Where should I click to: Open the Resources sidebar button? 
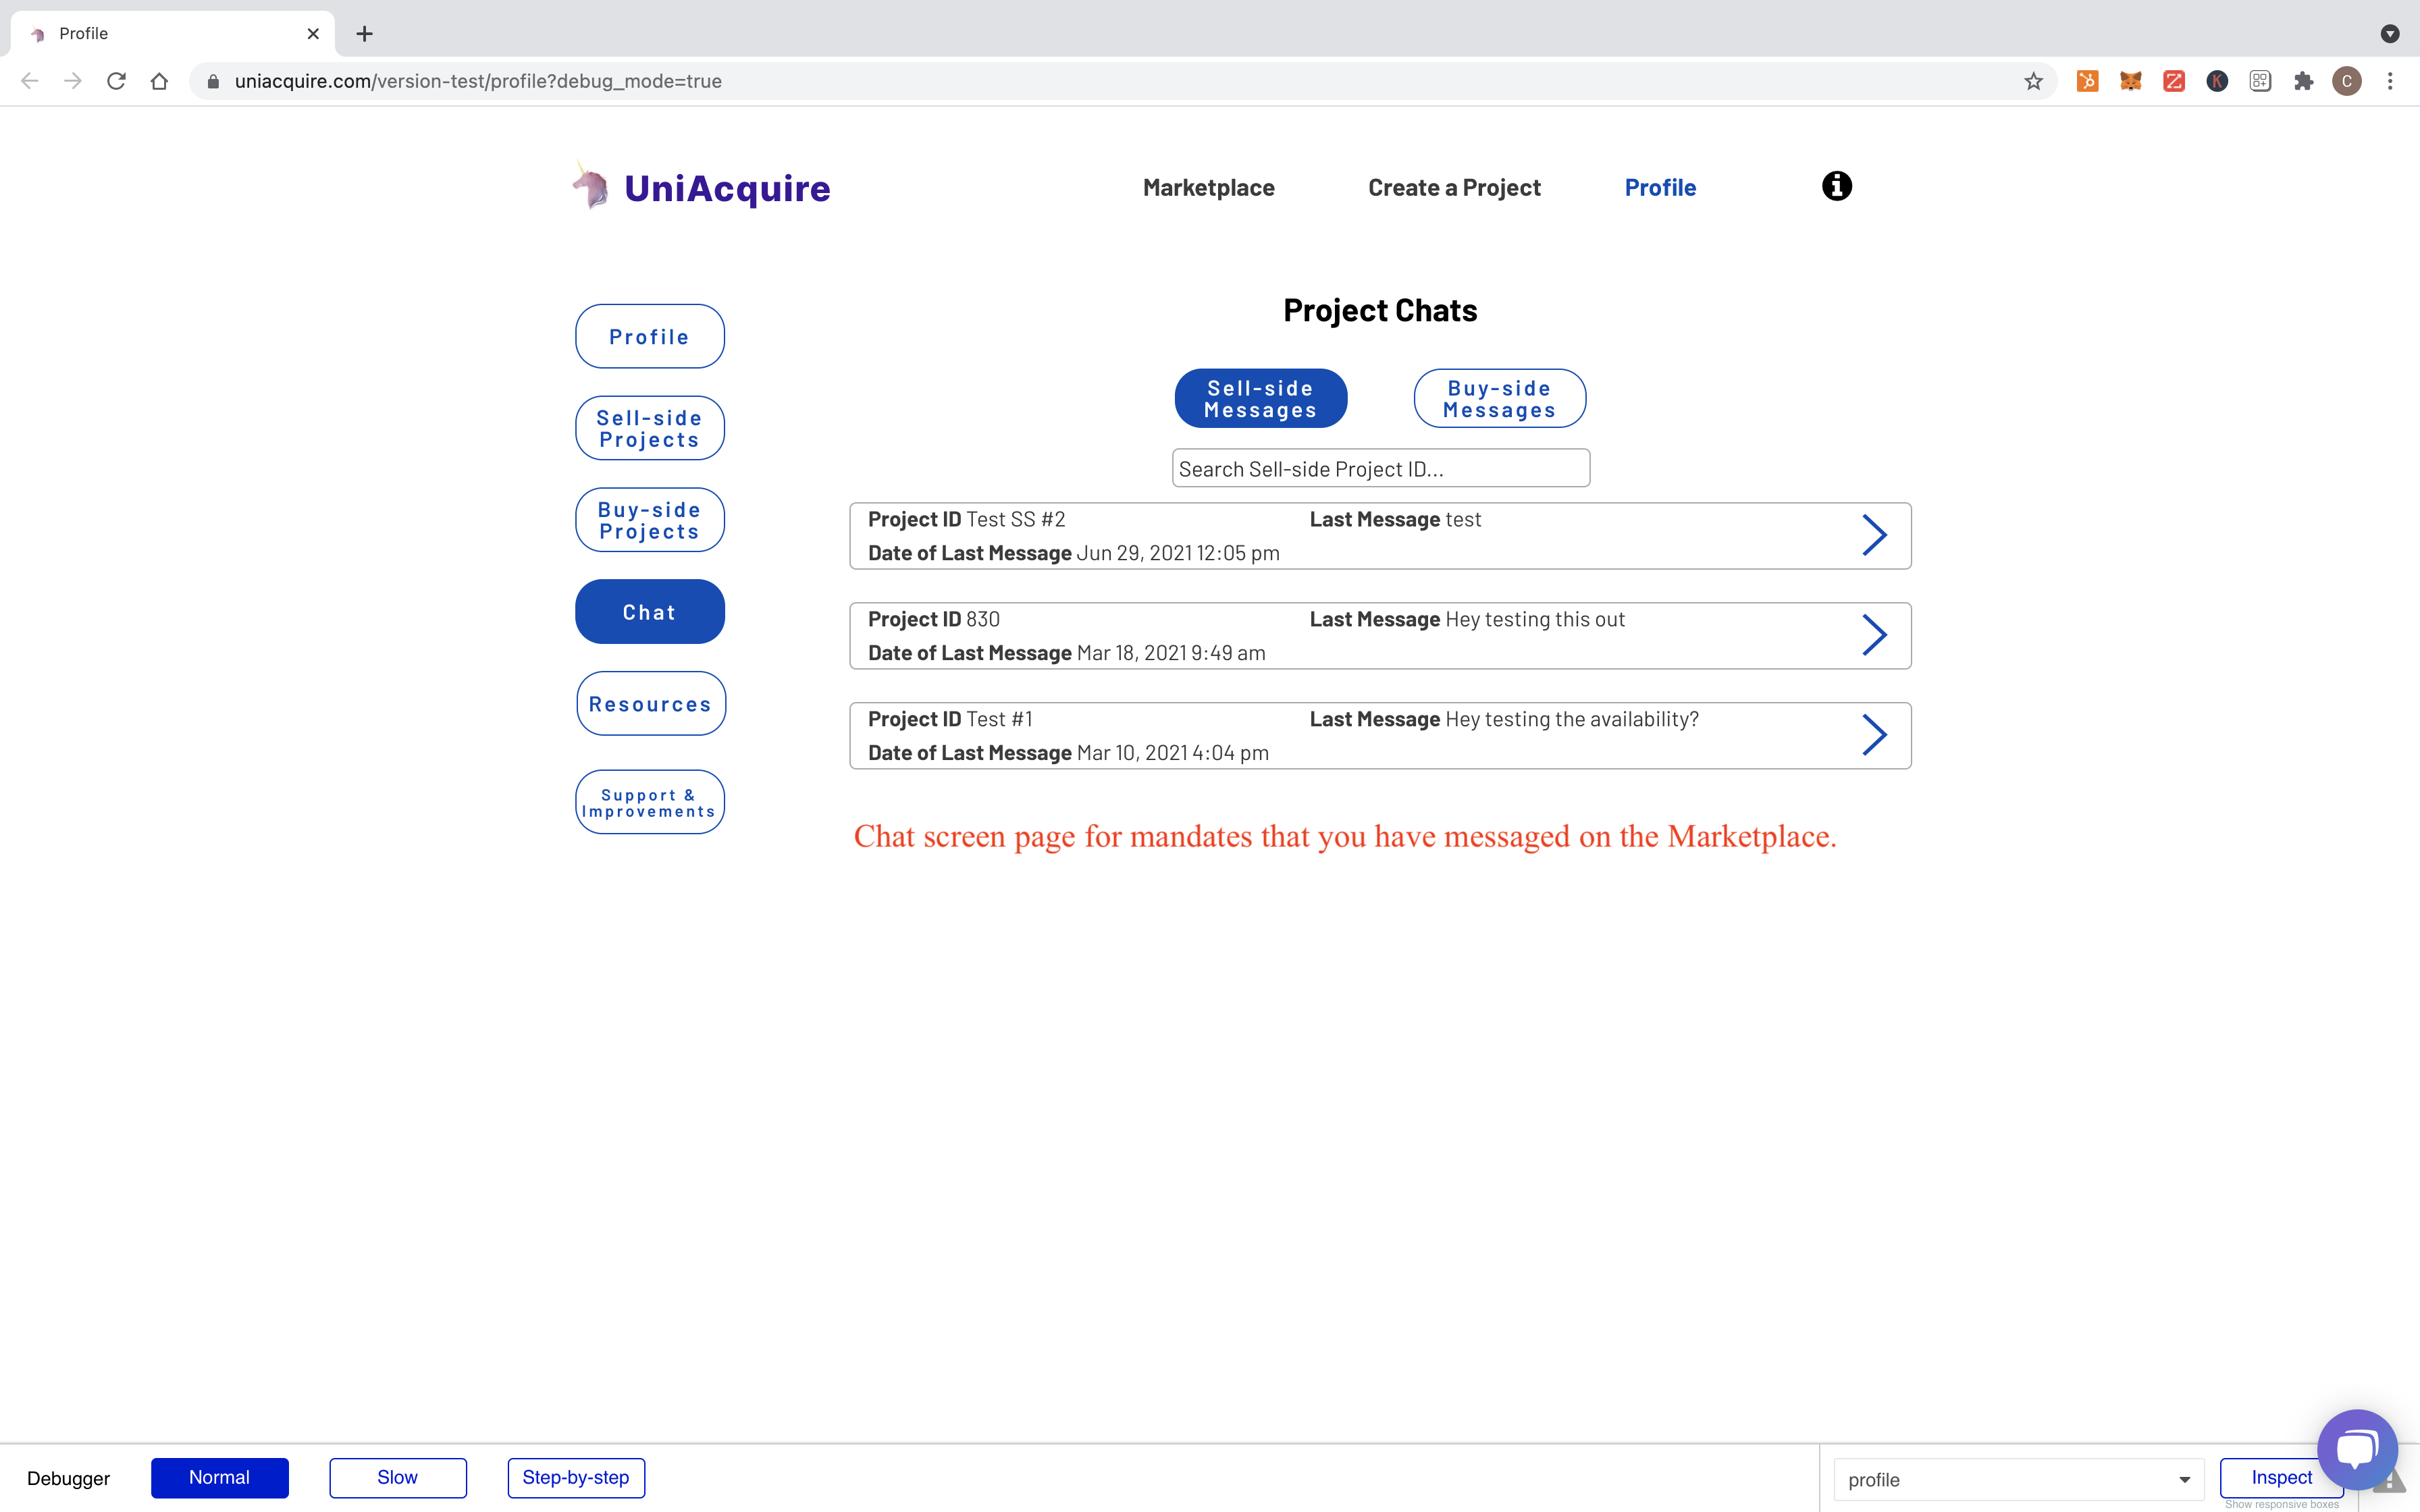tap(650, 704)
